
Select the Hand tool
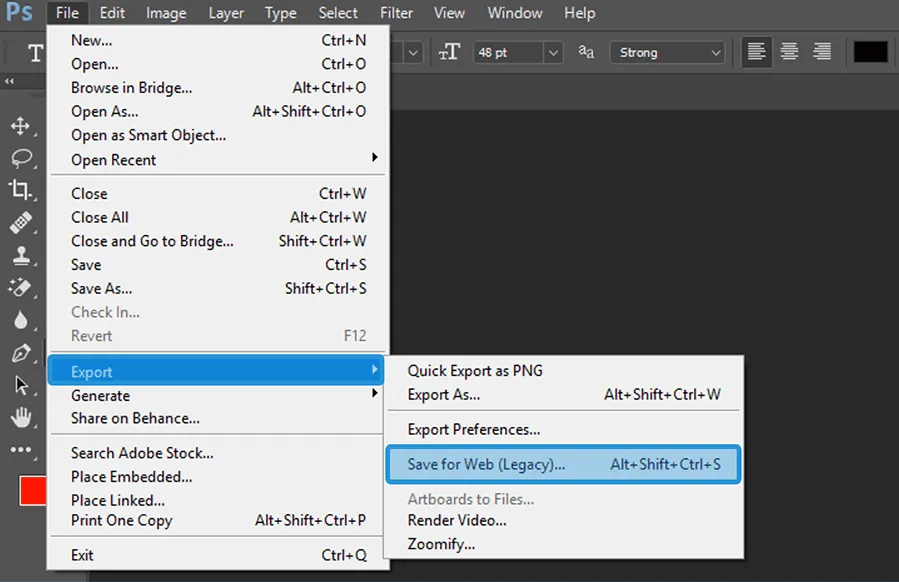point(21,417)
